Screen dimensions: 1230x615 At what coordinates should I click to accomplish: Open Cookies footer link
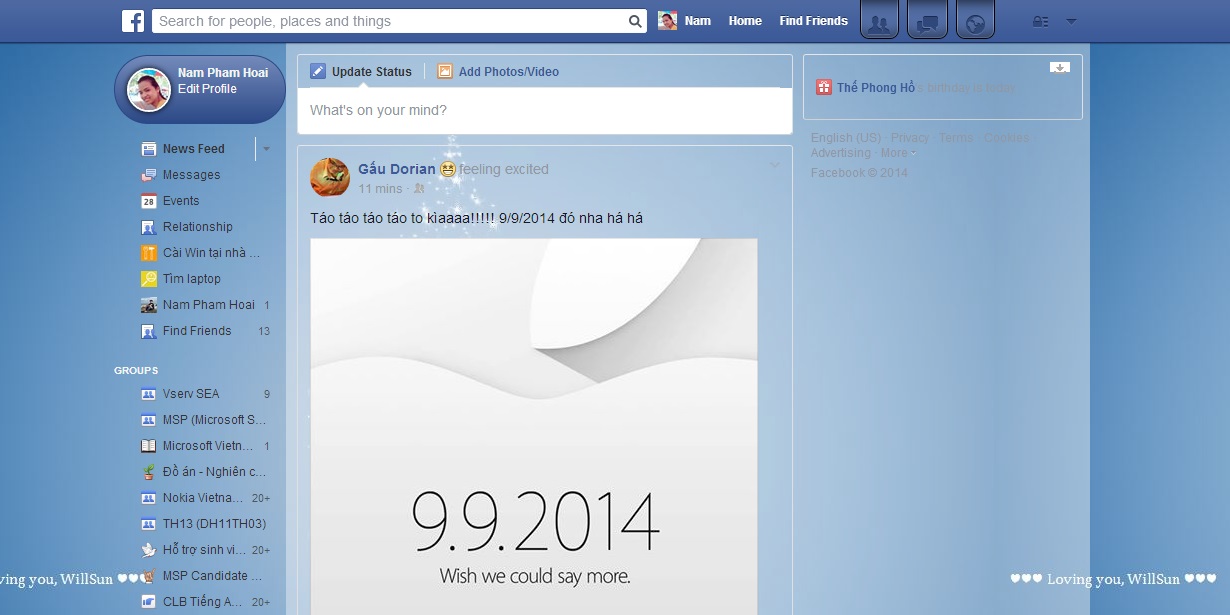1006,138
